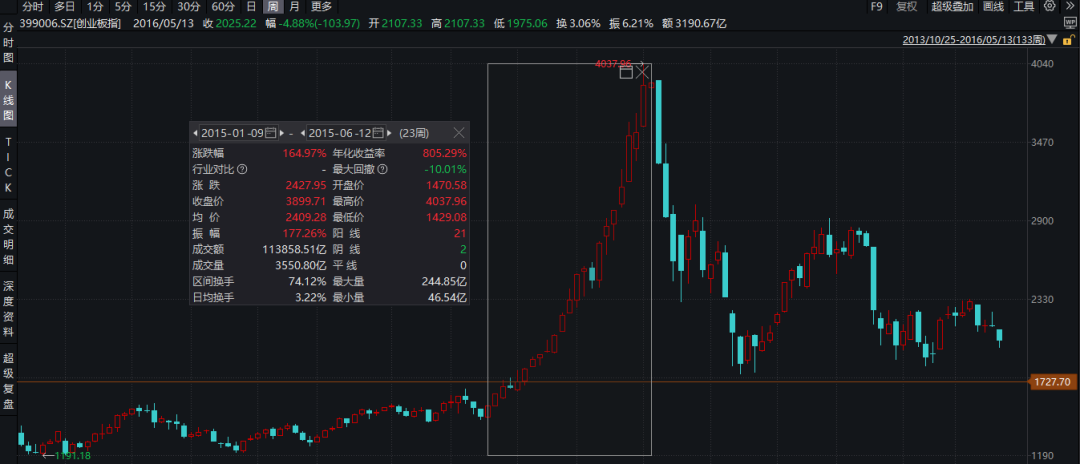
Task: Select K线图 in the left sidebar
Action: [x=8, y=100]
